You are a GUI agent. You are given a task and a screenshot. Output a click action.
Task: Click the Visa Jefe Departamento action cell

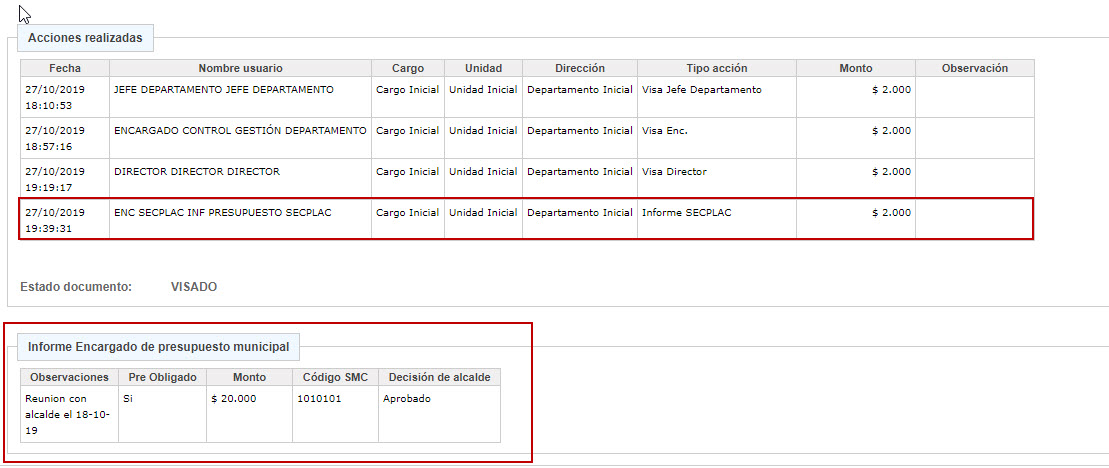coord(716,97)
